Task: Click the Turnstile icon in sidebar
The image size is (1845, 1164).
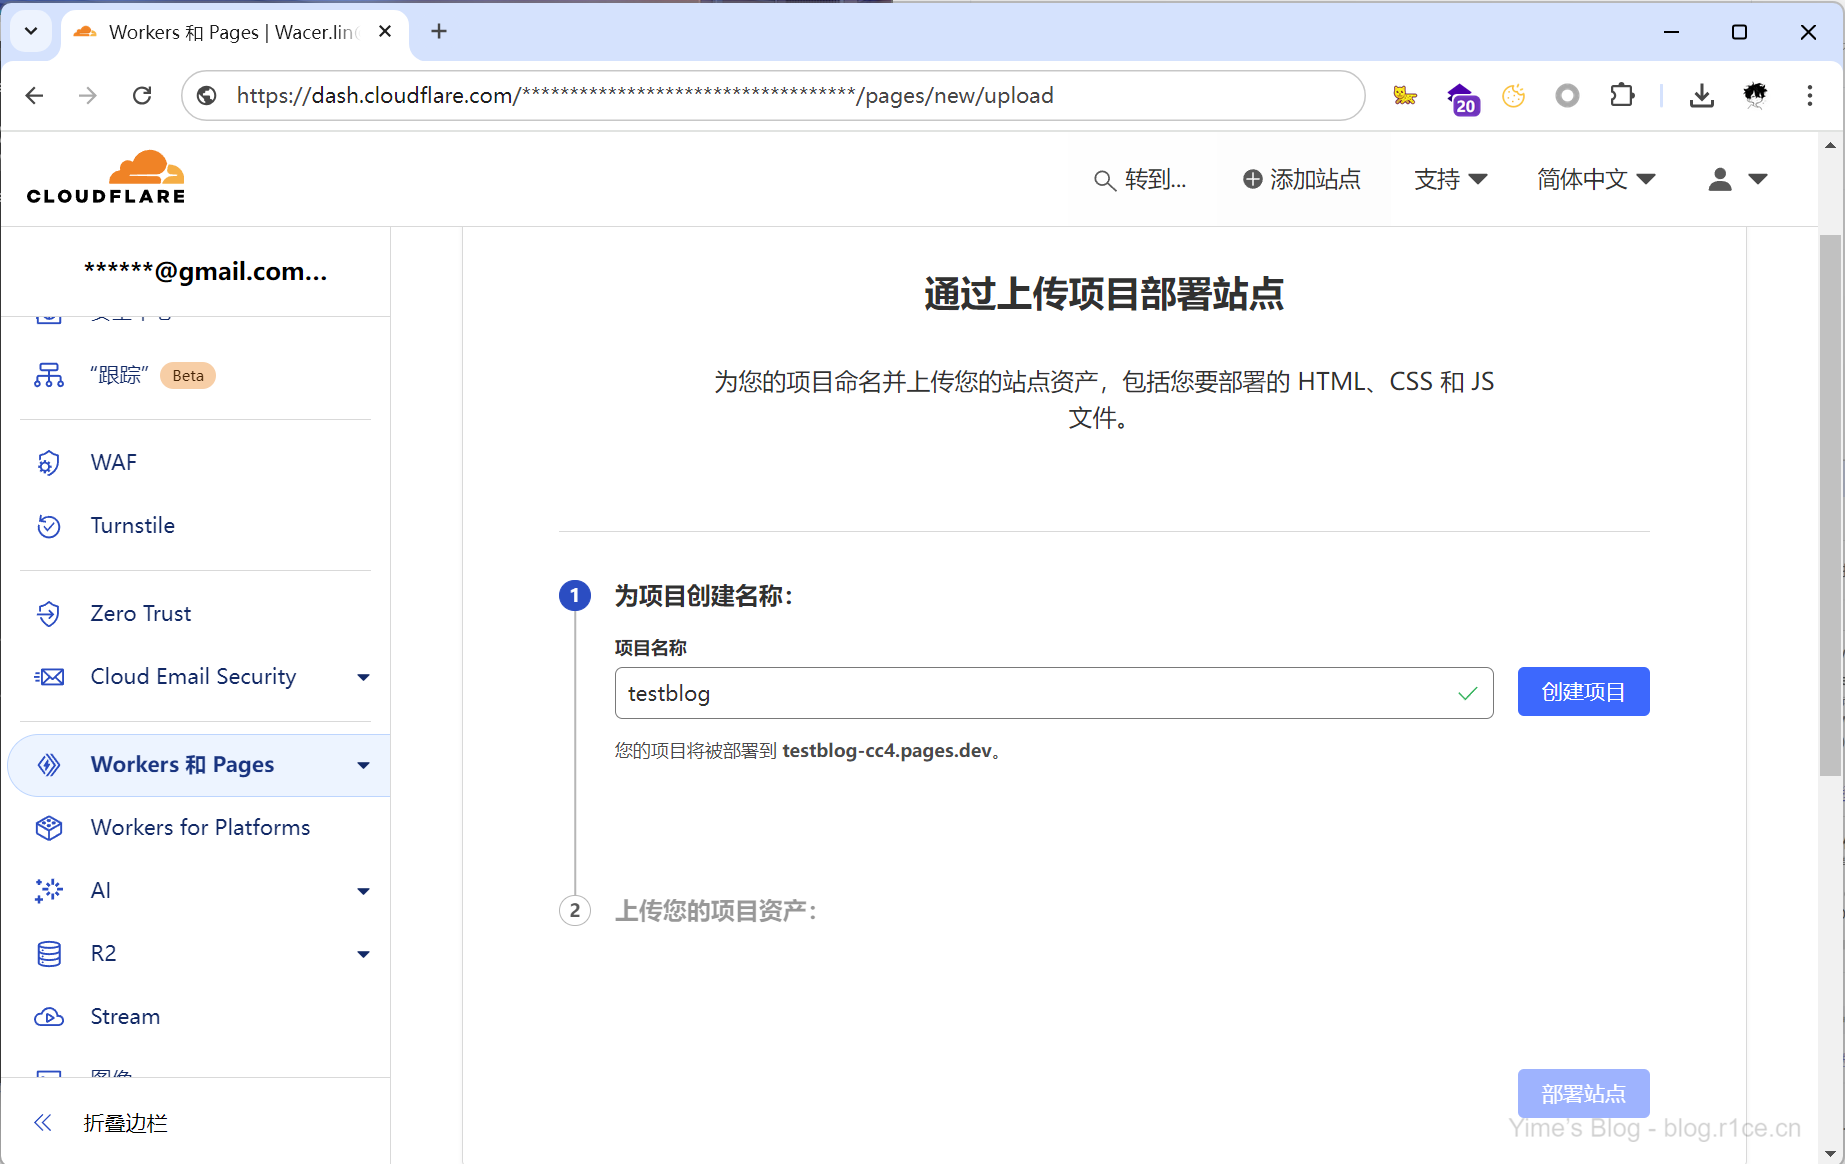Action: (49, 526)
